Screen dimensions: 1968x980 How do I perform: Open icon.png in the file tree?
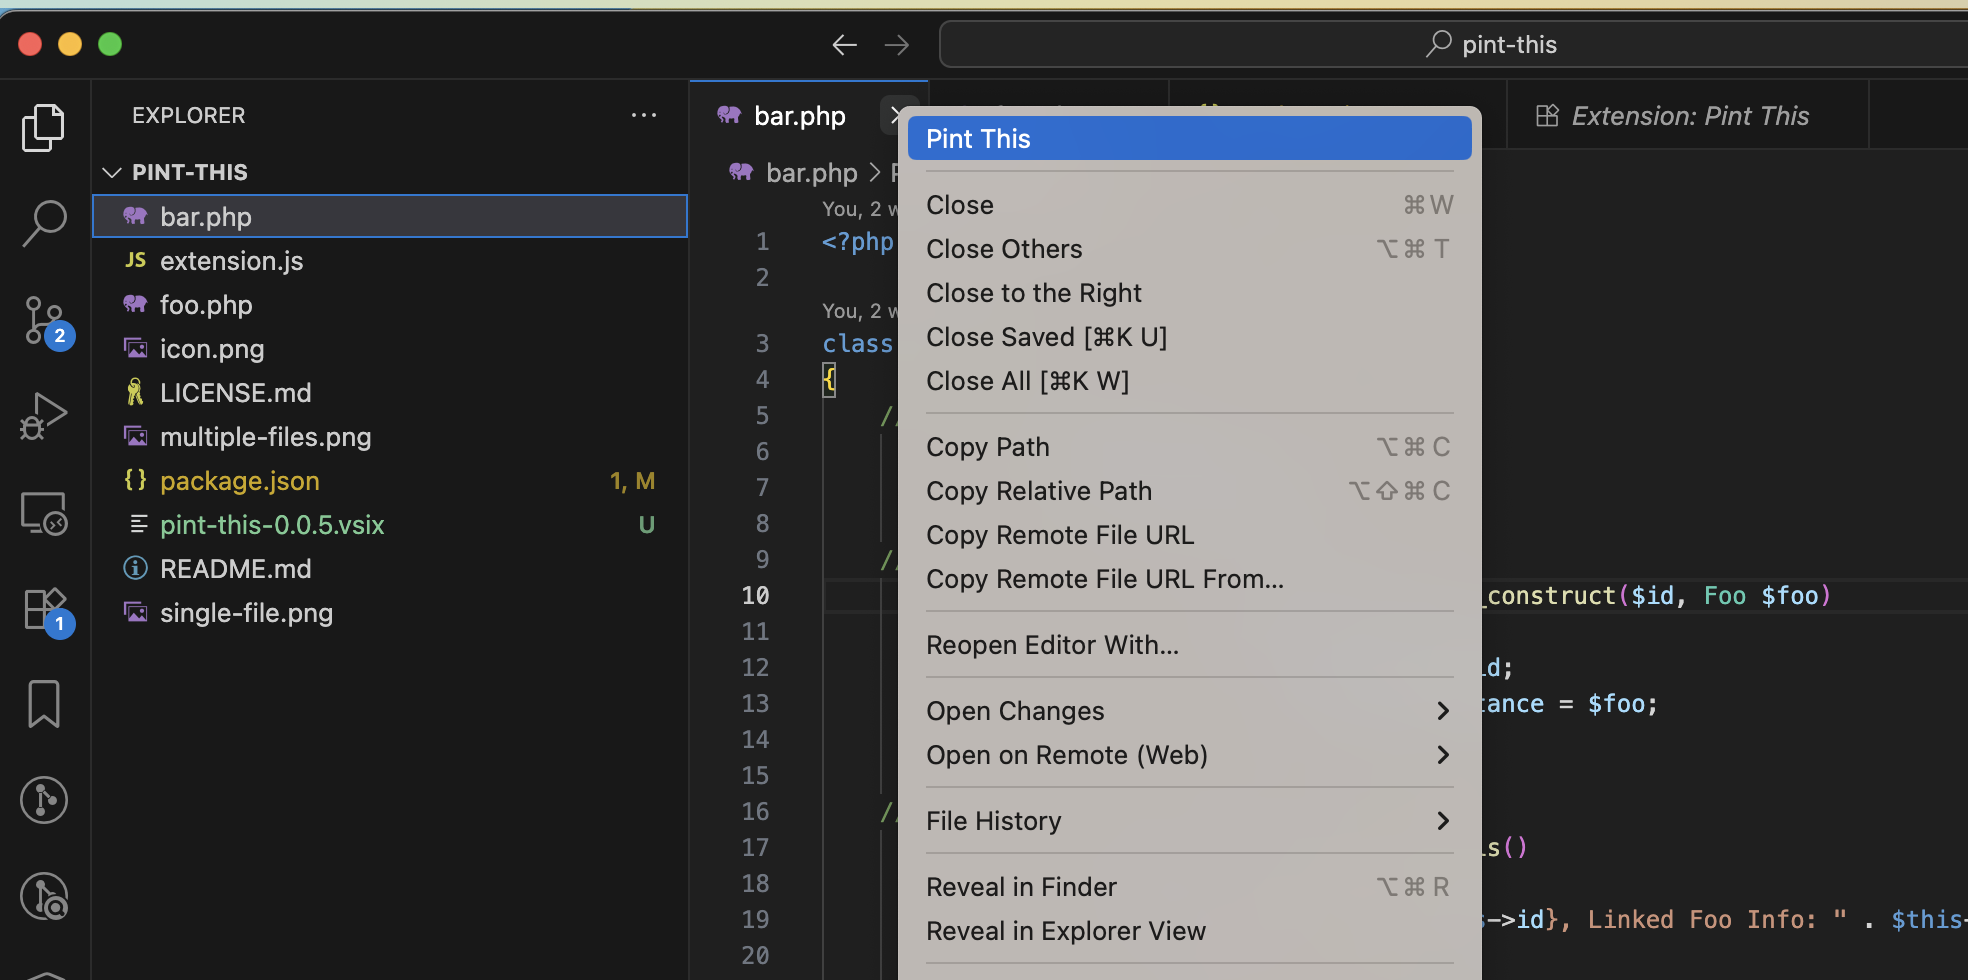pos(390,348)
